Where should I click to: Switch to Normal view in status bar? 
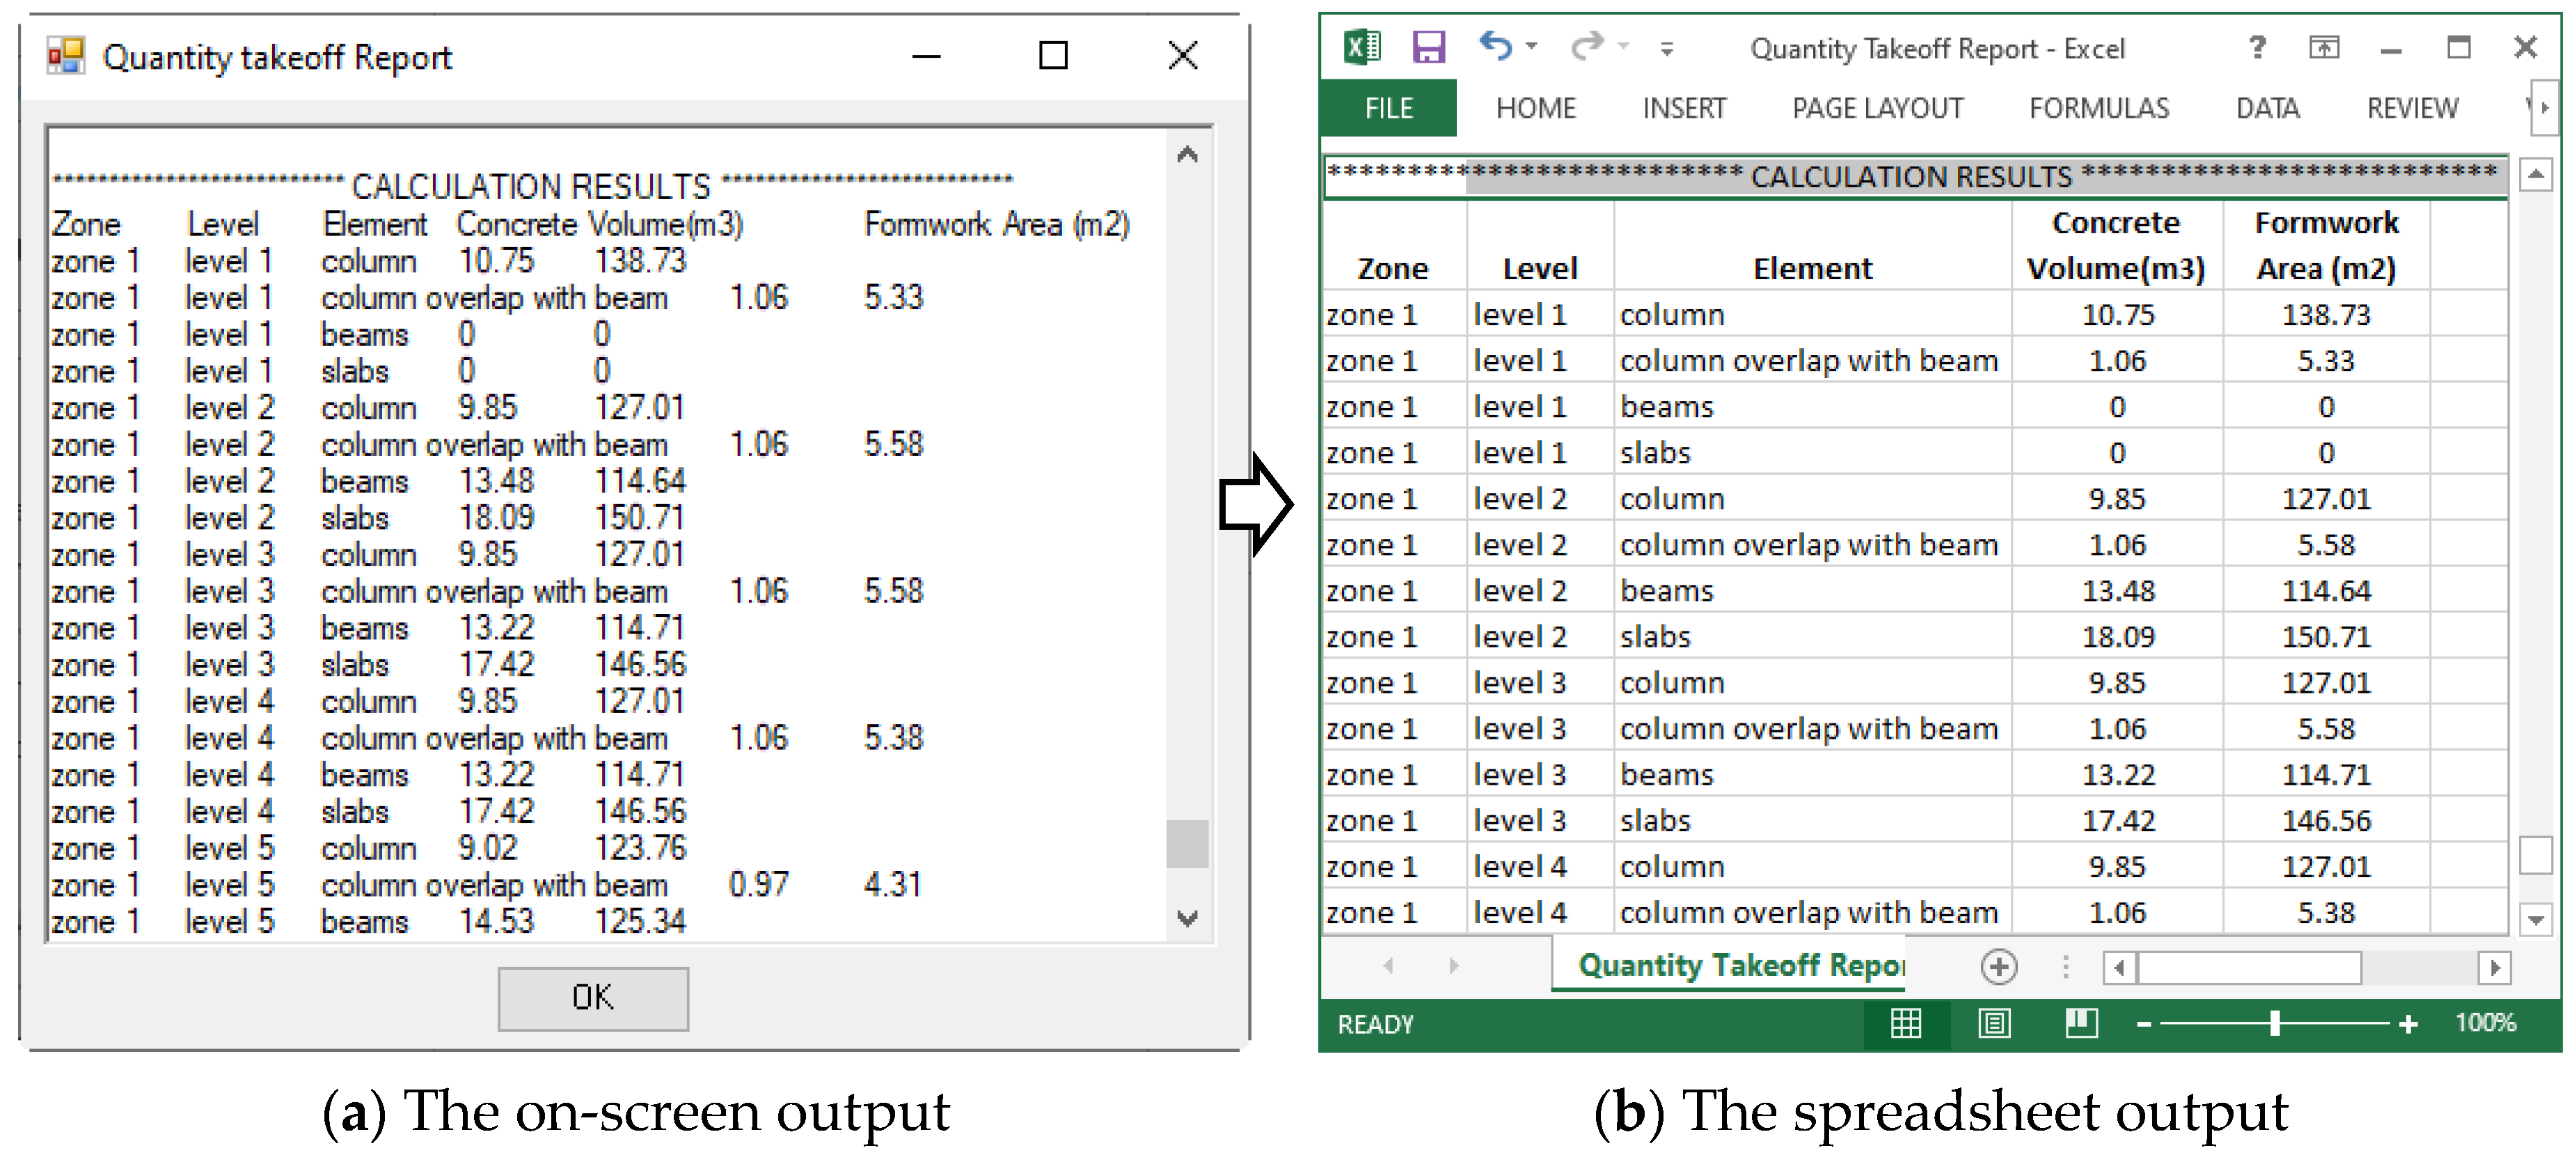[1906, 1023]
